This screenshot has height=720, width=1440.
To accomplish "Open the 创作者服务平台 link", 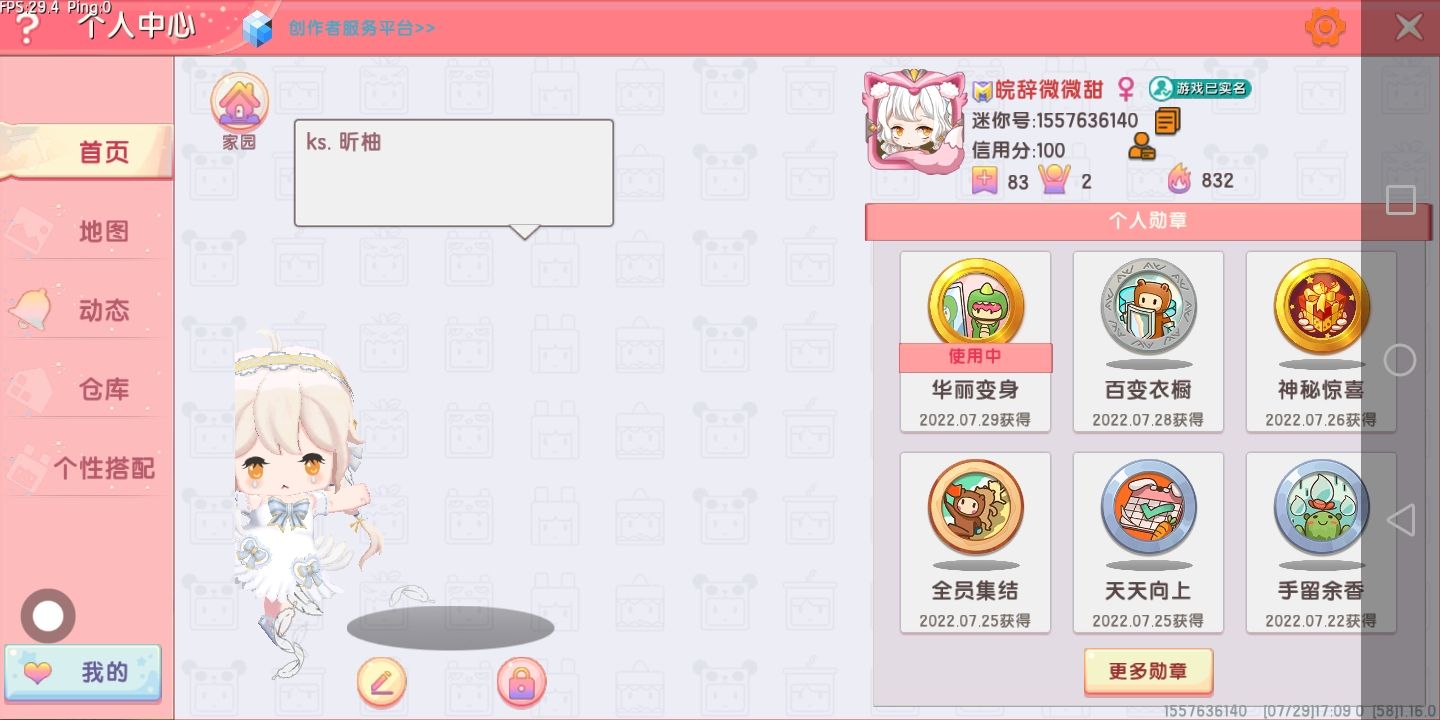I will (x=361, y=28).
